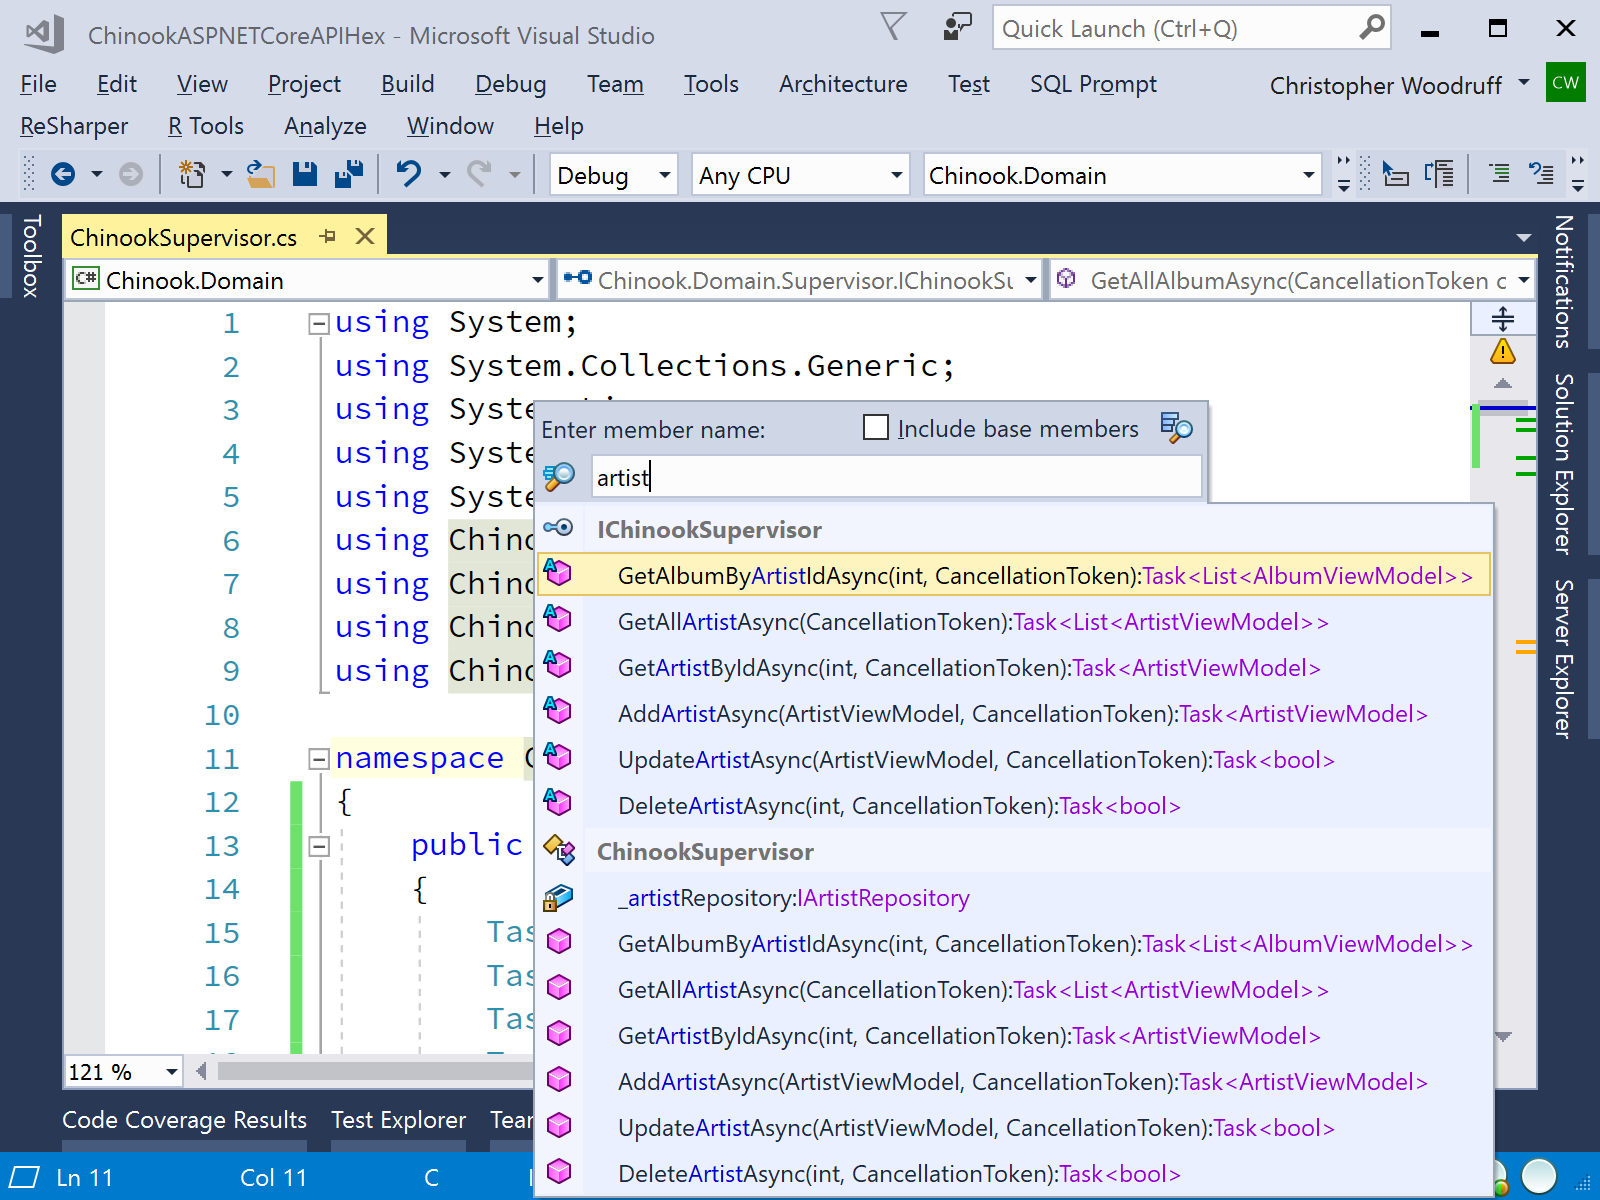Pin the ChinookSupervisor.cs tab
Viewport: 1600px width, 1200px height.
point(328,237)
